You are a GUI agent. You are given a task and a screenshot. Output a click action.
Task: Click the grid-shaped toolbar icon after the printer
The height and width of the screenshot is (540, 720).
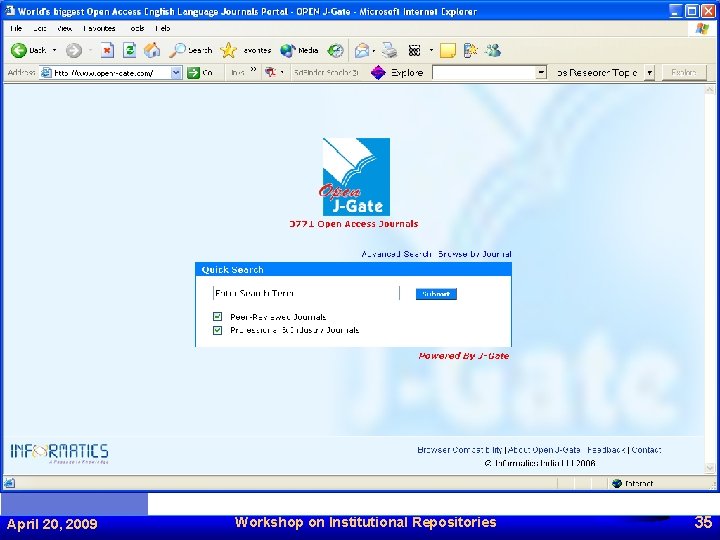(415, 50)
